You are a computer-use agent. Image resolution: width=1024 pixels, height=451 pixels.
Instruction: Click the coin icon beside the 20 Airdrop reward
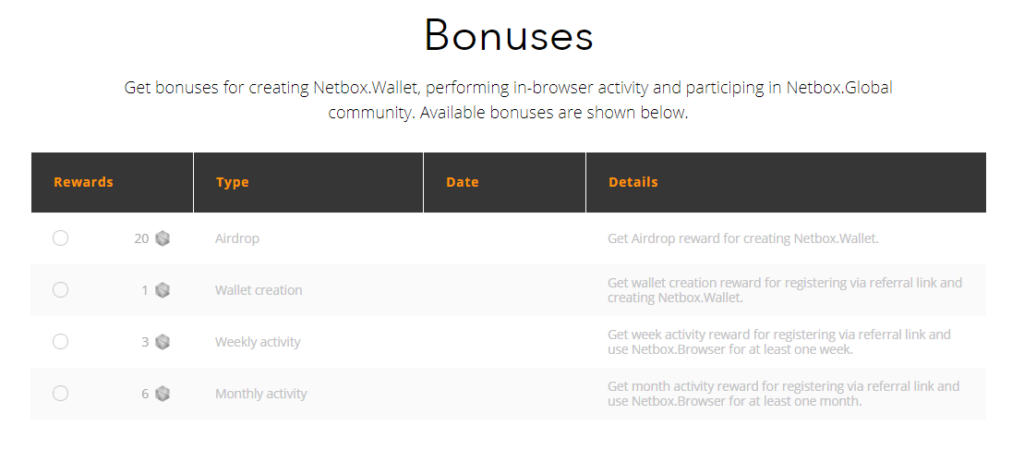(x=163, y=238)
